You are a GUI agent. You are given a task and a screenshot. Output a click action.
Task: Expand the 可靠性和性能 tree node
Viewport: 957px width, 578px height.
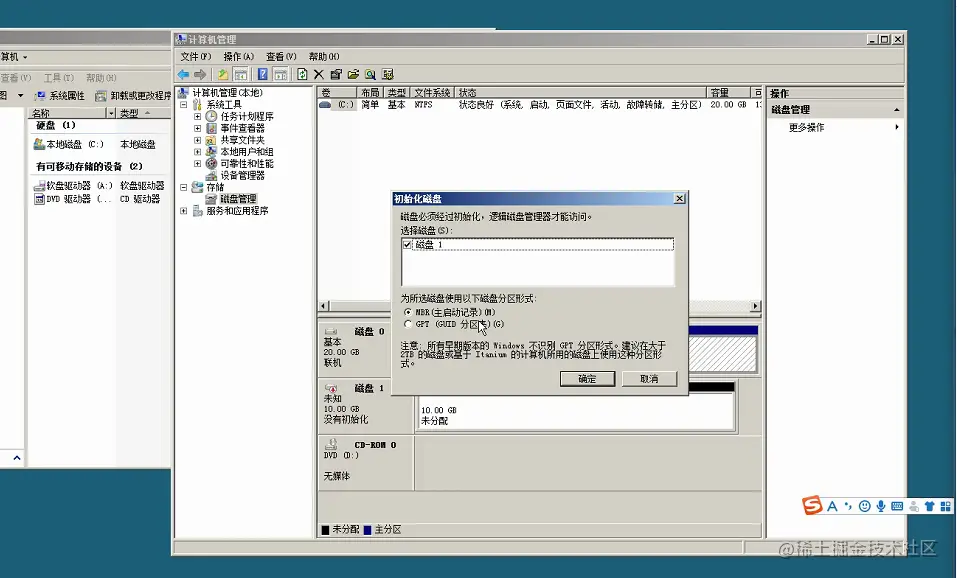(x=197, y=164)
